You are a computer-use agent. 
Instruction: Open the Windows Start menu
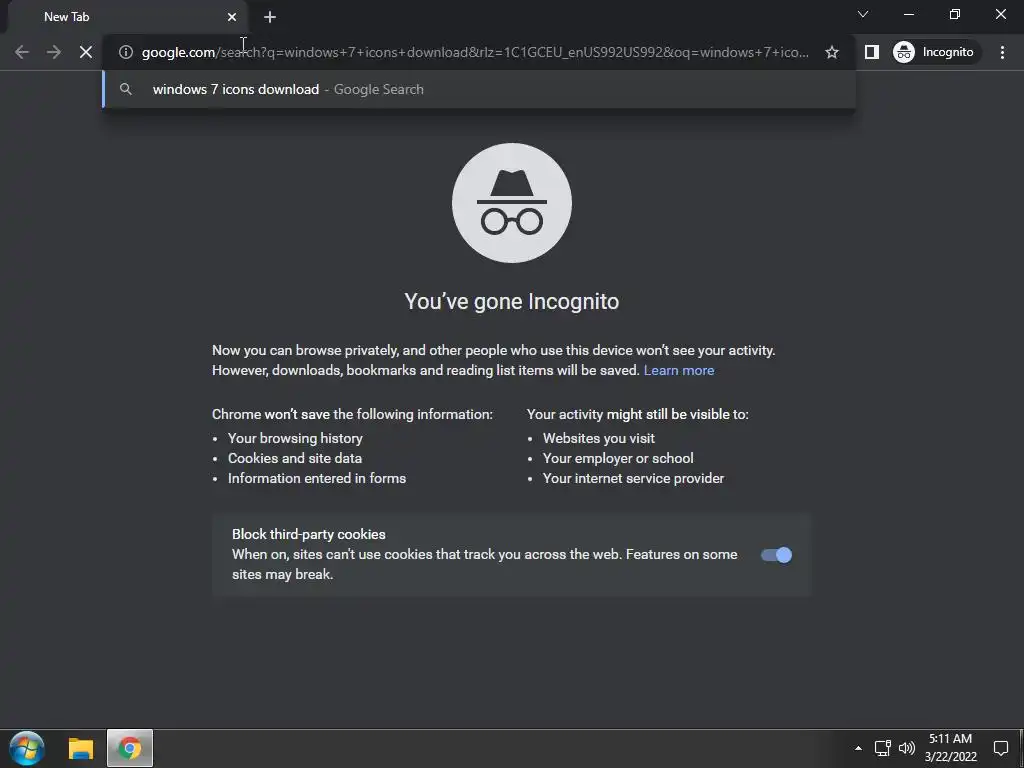[x=27, y=748]
